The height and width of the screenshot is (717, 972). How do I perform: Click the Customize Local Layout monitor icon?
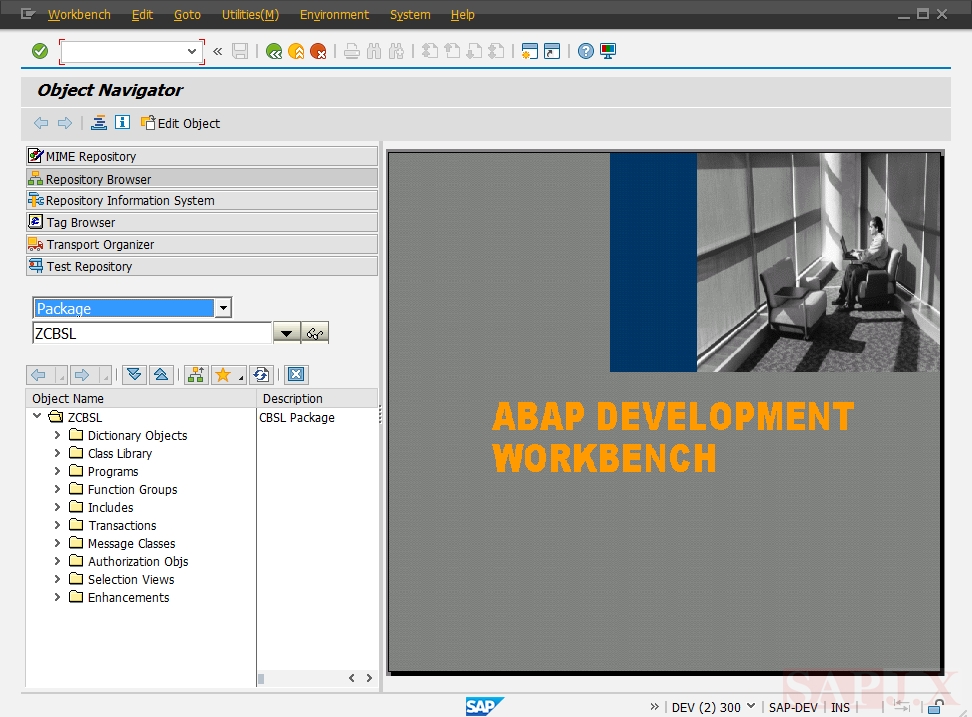[x=608, y=51]
